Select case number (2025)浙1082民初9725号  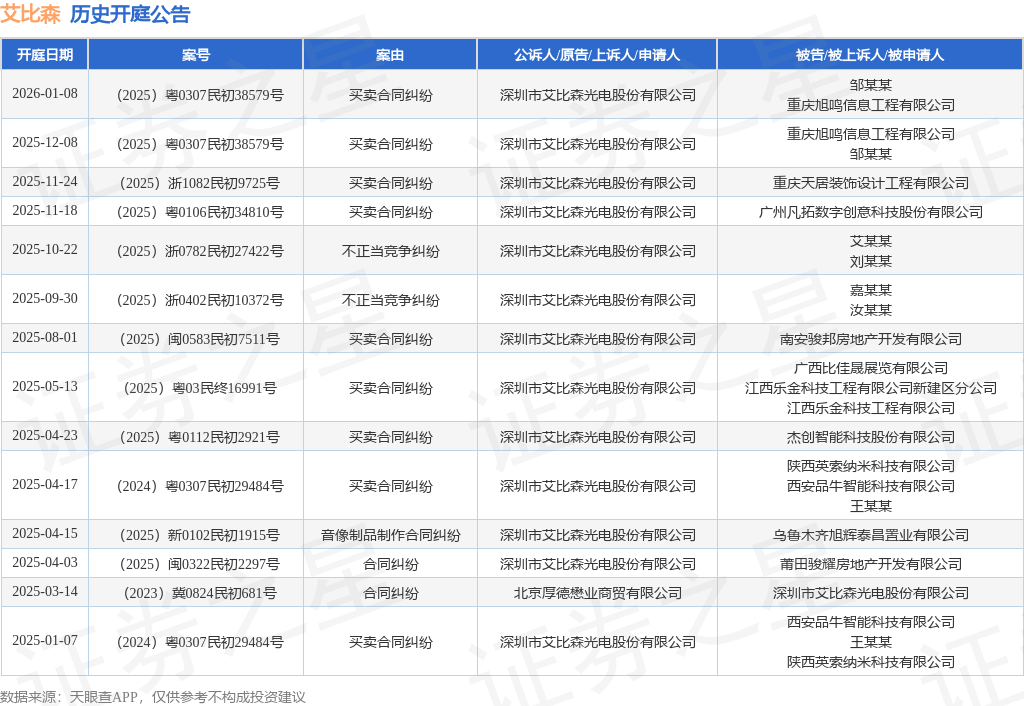[199, 184]
